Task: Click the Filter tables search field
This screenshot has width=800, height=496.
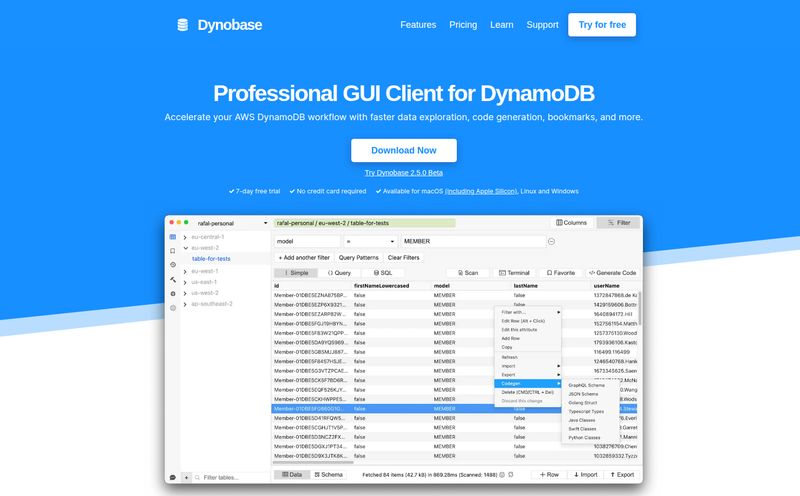Action: [x=232, y=478]
